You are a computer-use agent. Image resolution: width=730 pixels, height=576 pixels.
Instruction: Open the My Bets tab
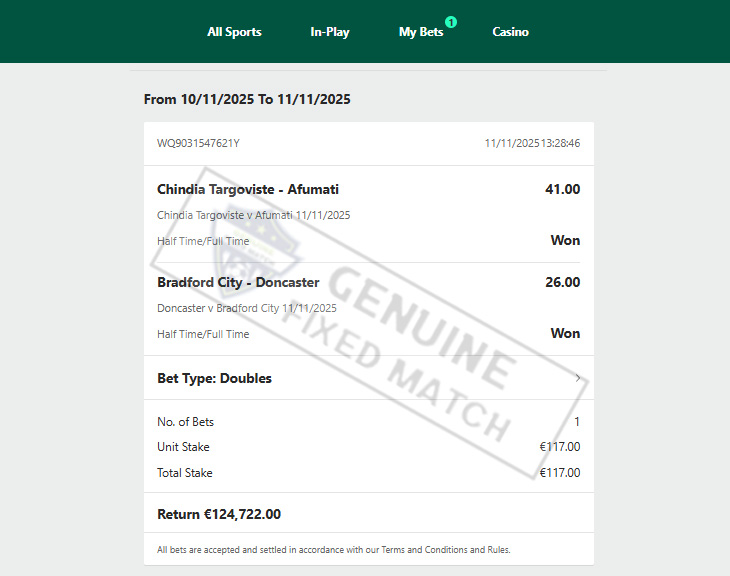coord(420,32)
